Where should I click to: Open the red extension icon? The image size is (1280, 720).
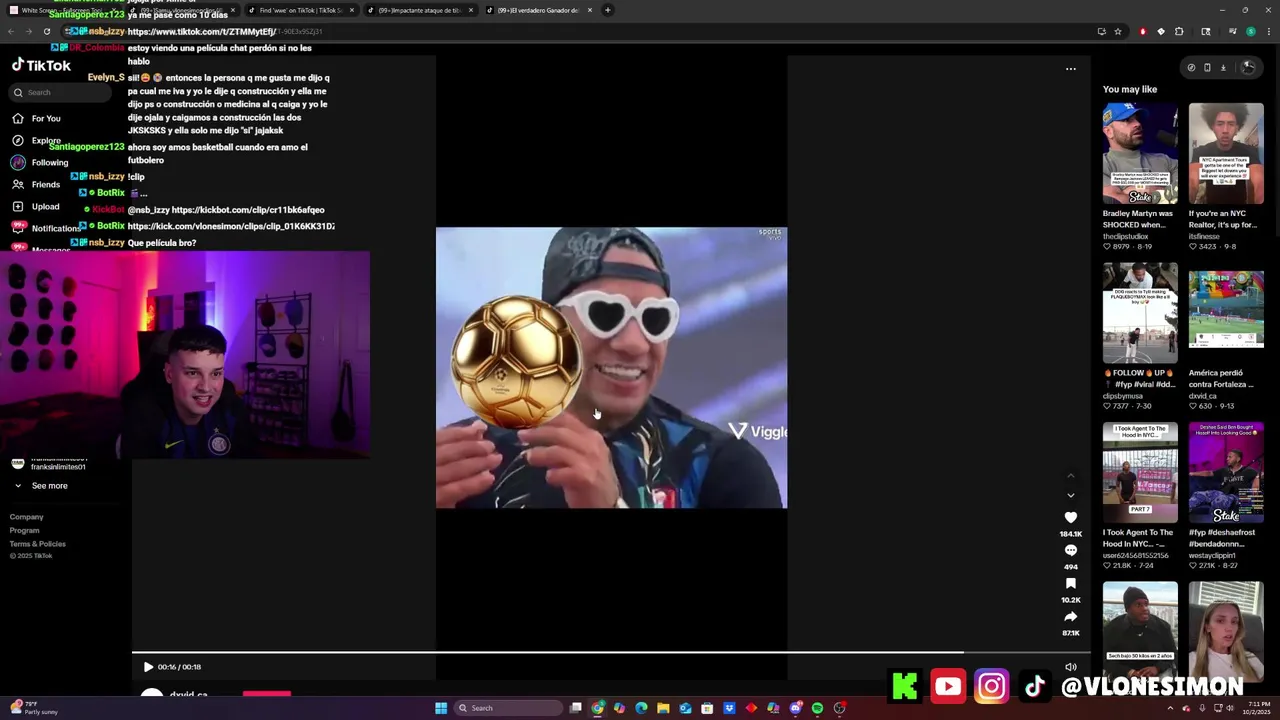coord(1143,31)
